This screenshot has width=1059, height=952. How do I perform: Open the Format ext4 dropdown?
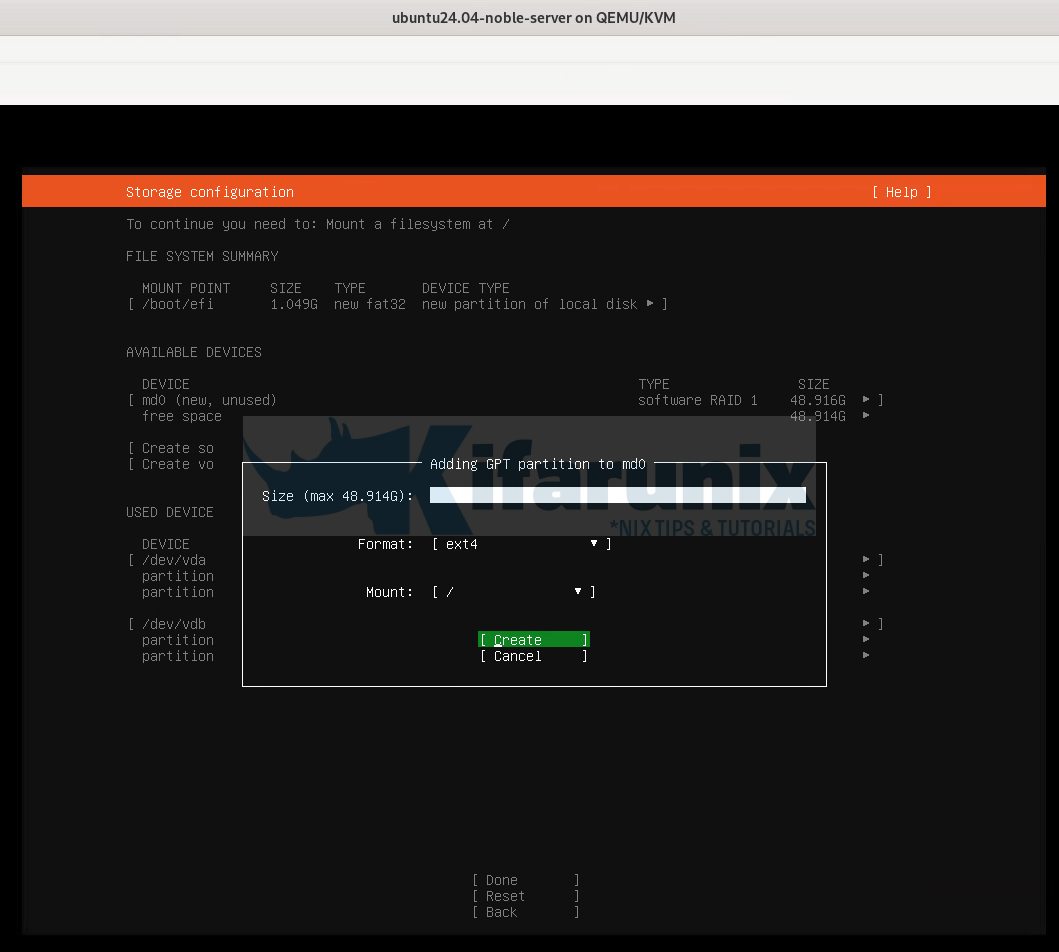[x=522, y=544]
